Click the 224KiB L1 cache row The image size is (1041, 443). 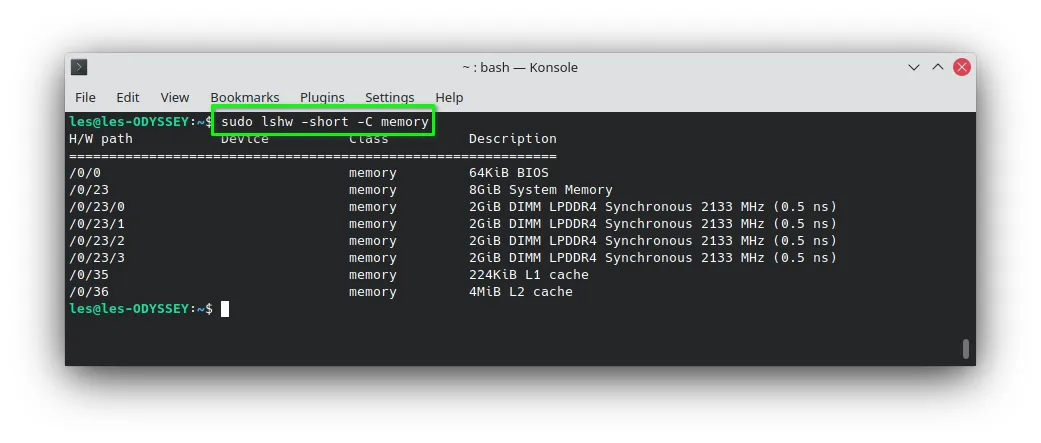pos(329,275)
